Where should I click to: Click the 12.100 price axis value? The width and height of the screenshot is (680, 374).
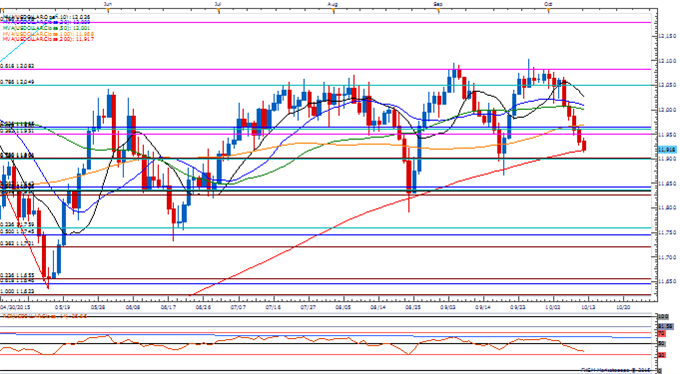click(x=668, y=61)
